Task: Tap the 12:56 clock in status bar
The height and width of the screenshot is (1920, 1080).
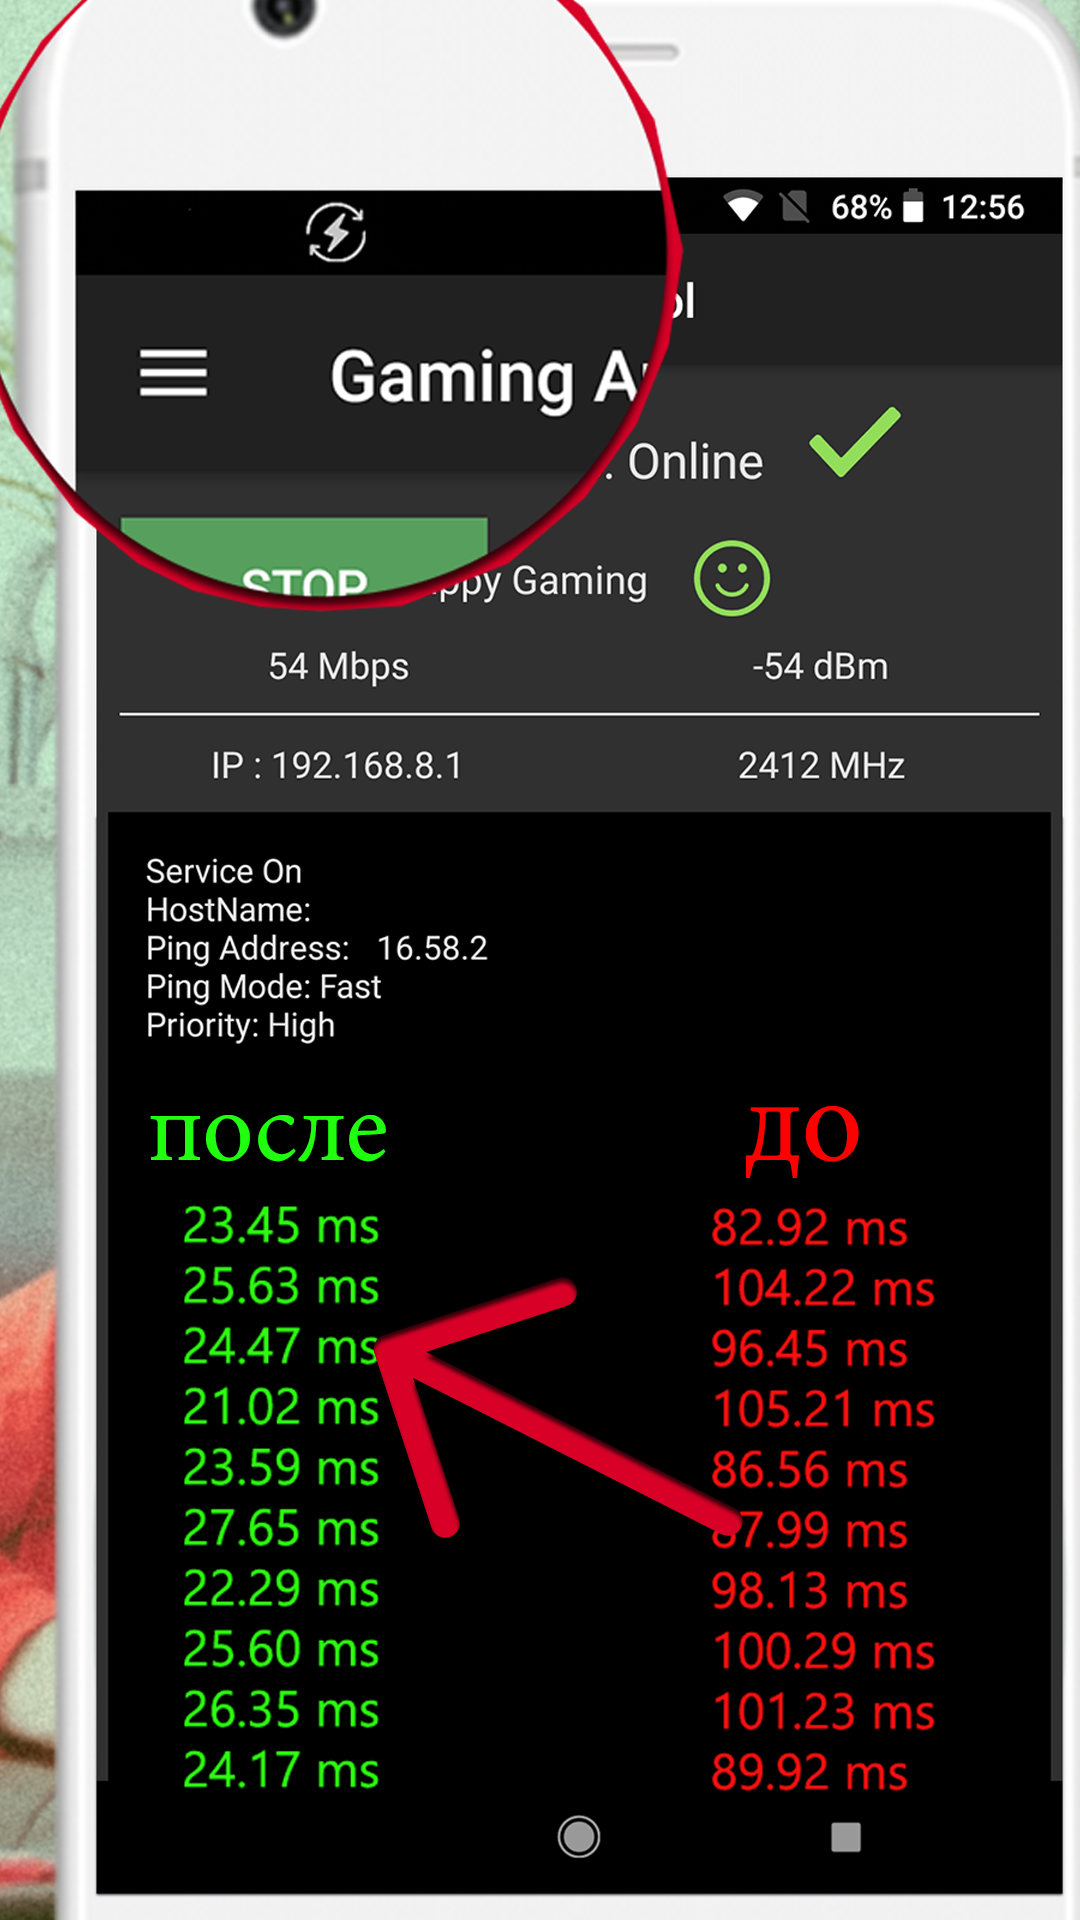Action: 983,207
